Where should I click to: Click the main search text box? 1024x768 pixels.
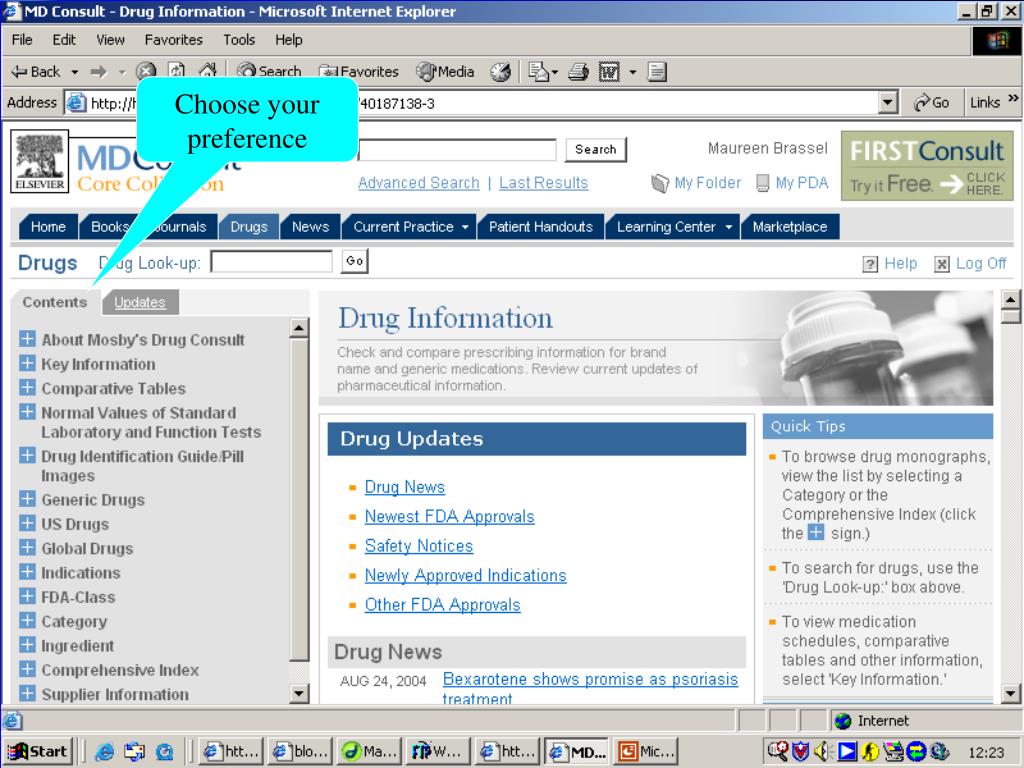(x=457, y=150)
